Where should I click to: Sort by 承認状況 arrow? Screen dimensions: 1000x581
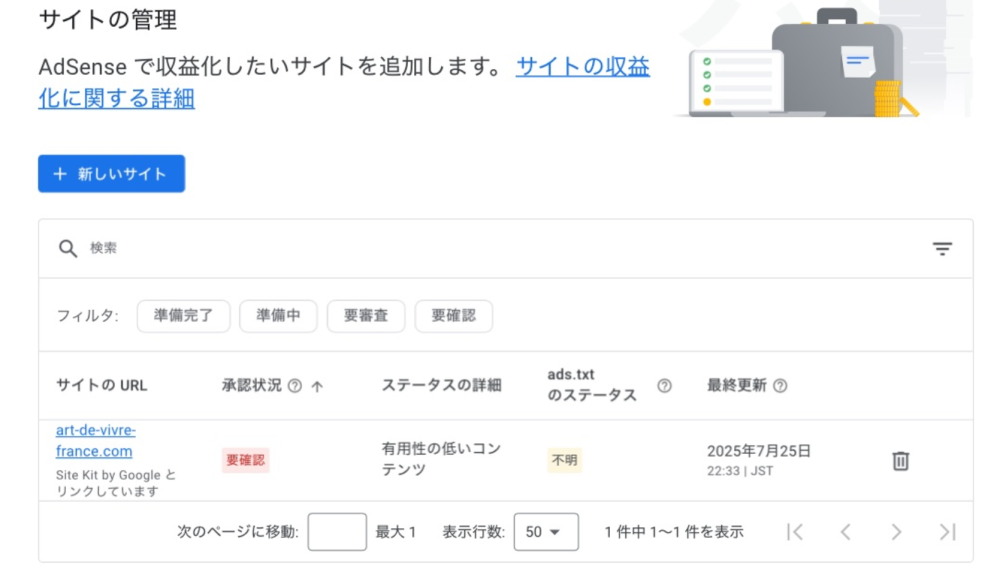317,386
